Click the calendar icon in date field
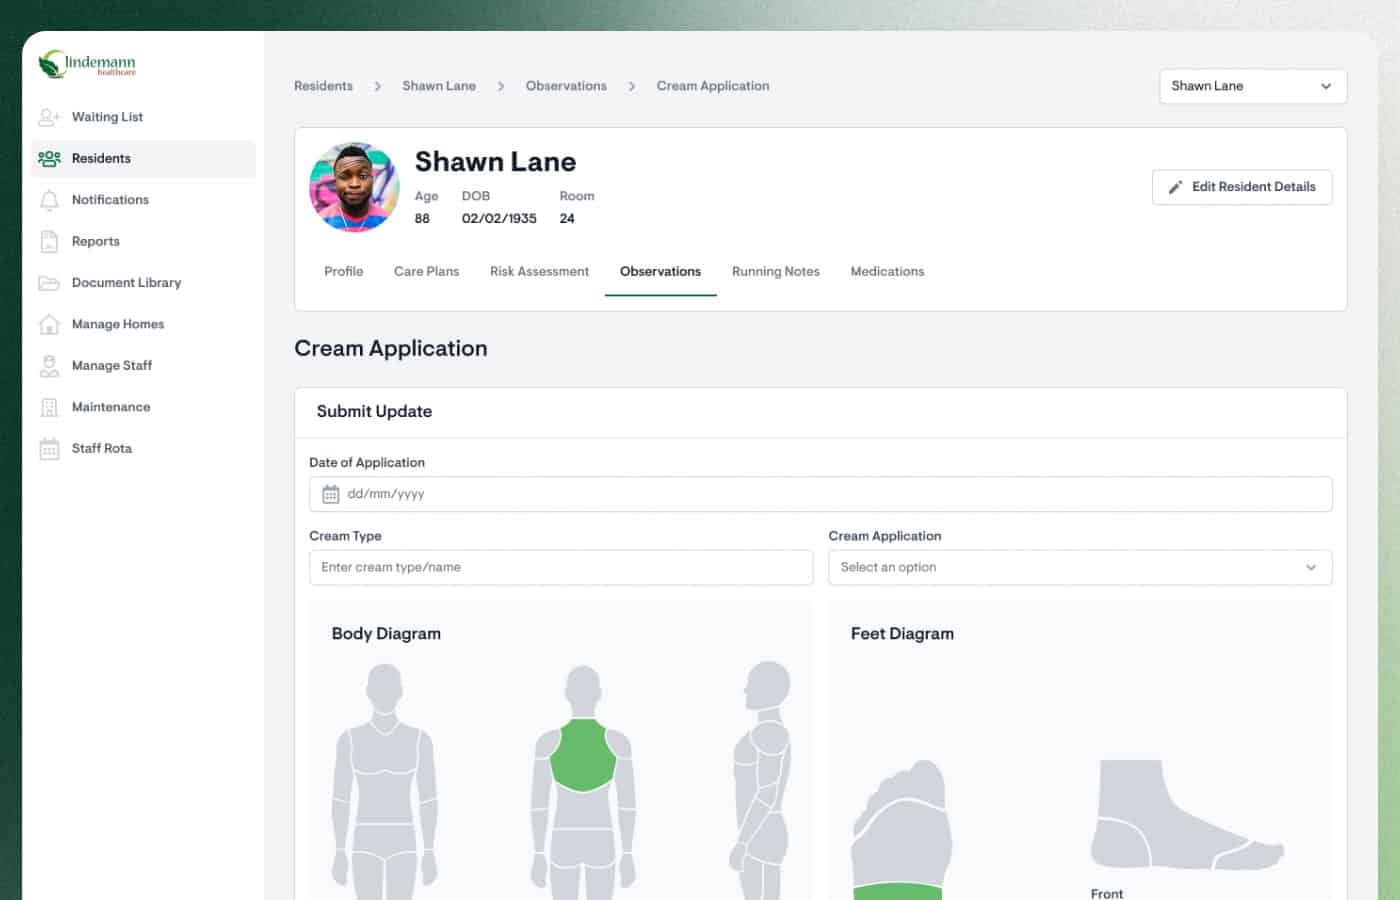1400x900 pixels. (x=331, y=494)
